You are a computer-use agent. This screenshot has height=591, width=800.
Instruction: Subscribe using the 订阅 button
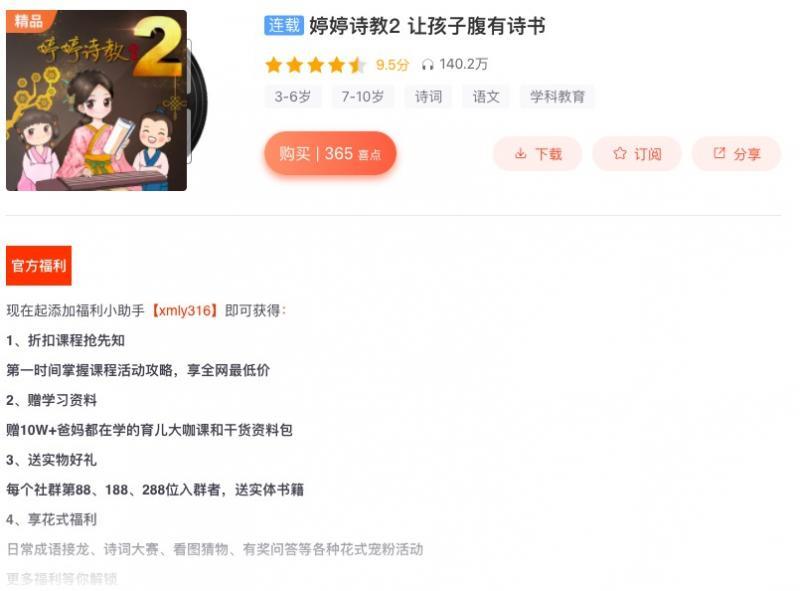637,154
